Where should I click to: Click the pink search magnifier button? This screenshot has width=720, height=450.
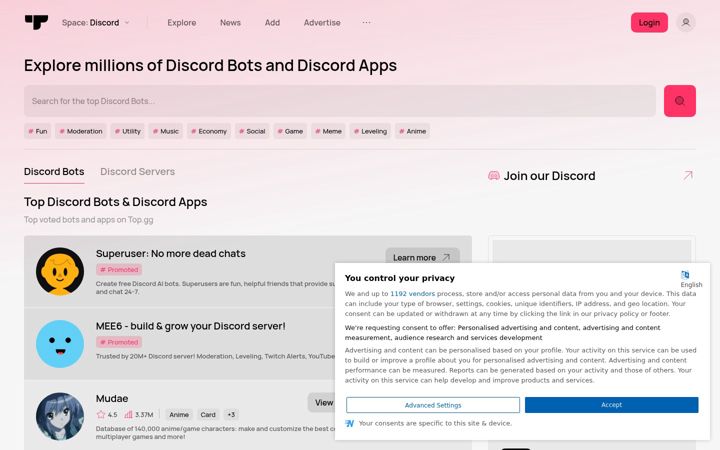click(x=680, y=101)
